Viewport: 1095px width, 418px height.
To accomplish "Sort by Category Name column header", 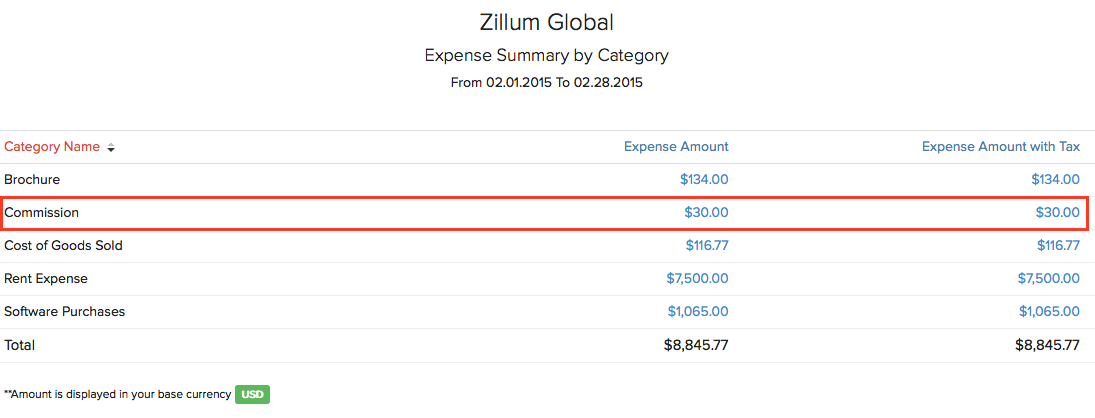I will tap(52, 147).
